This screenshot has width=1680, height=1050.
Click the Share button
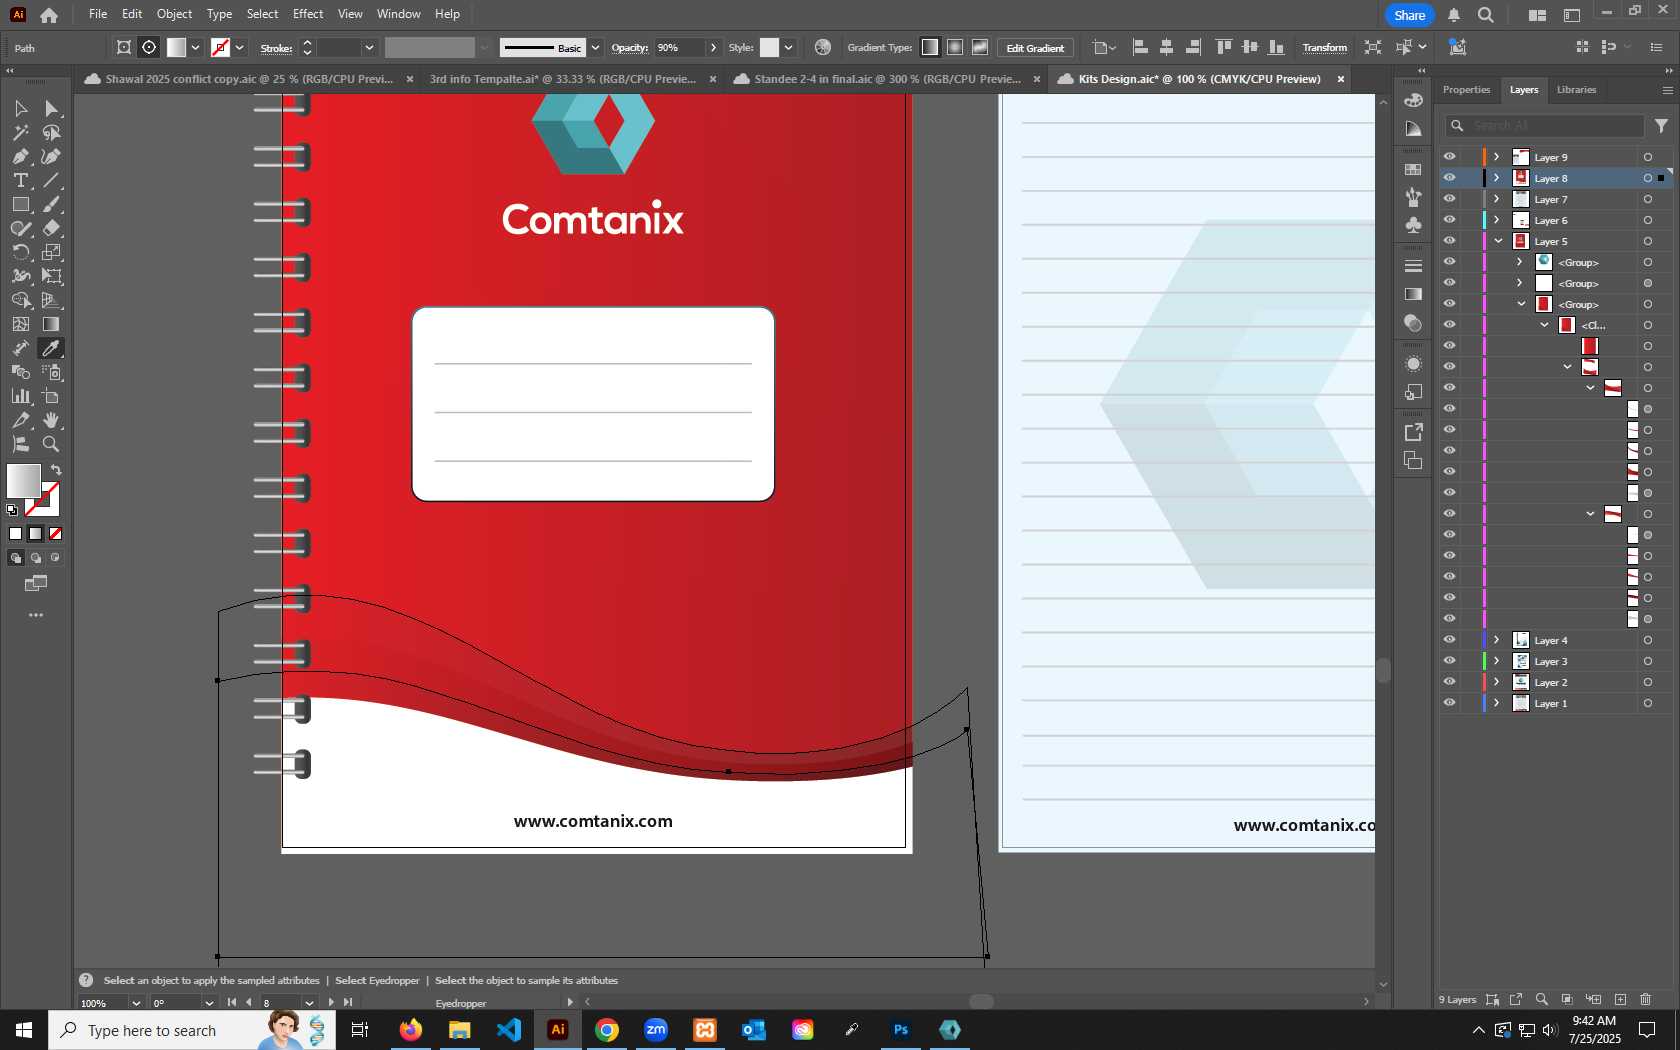(1409, 15)
